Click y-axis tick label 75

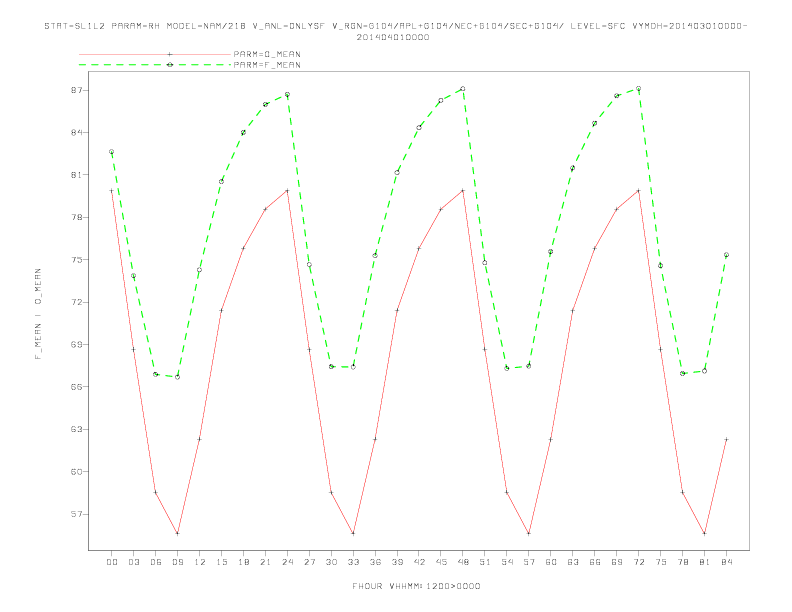click(x=77, y=260)
